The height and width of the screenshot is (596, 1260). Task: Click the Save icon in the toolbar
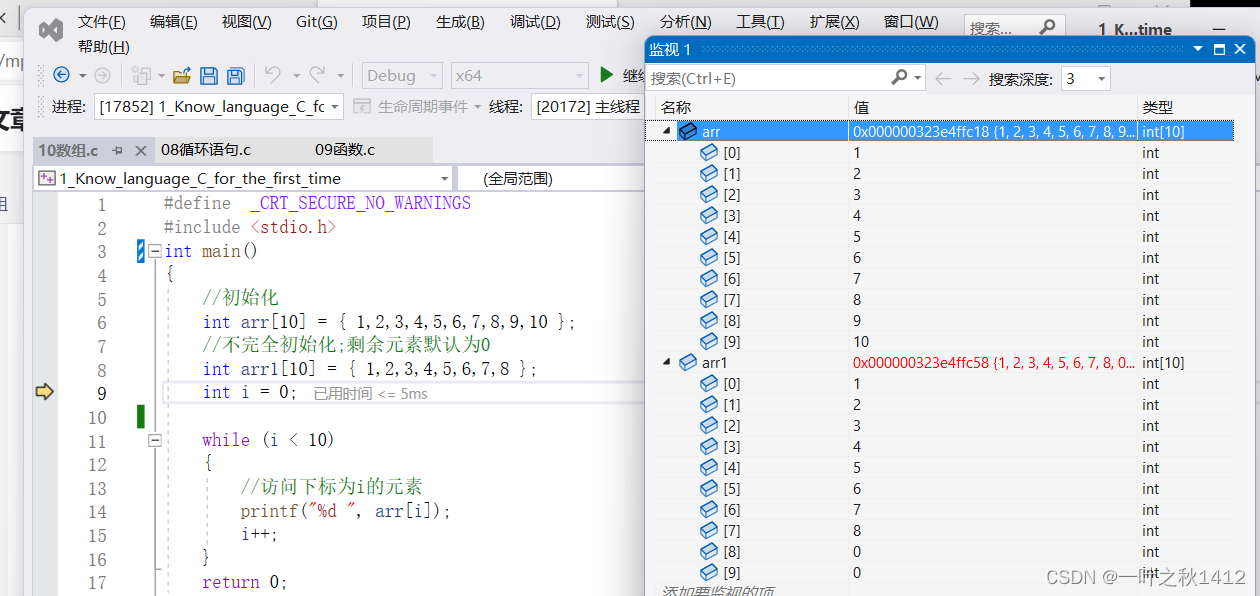210,76
